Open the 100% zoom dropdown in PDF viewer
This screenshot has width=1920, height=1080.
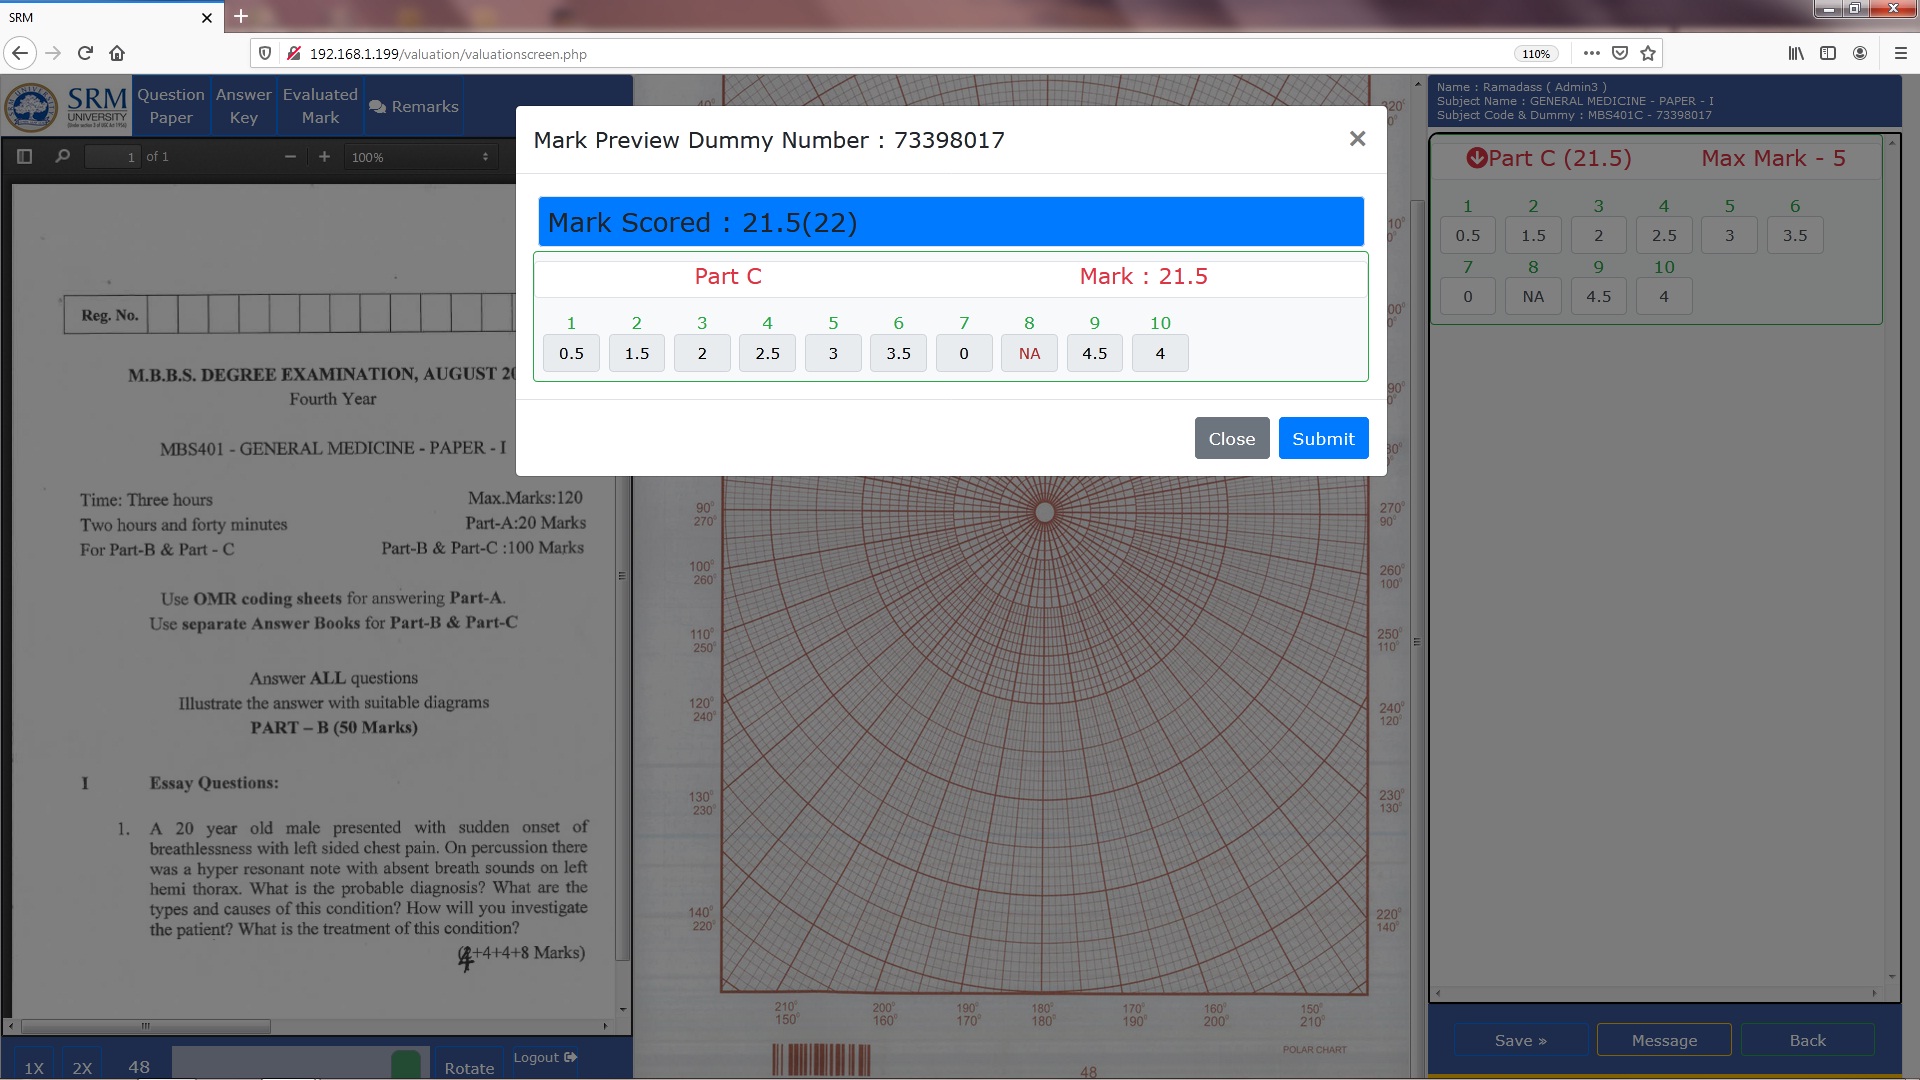420,157
